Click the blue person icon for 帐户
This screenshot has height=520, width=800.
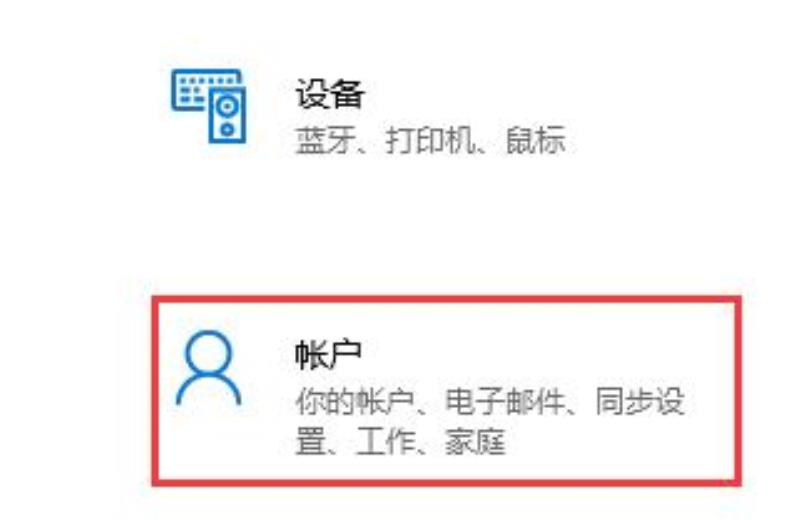[208, 368]
